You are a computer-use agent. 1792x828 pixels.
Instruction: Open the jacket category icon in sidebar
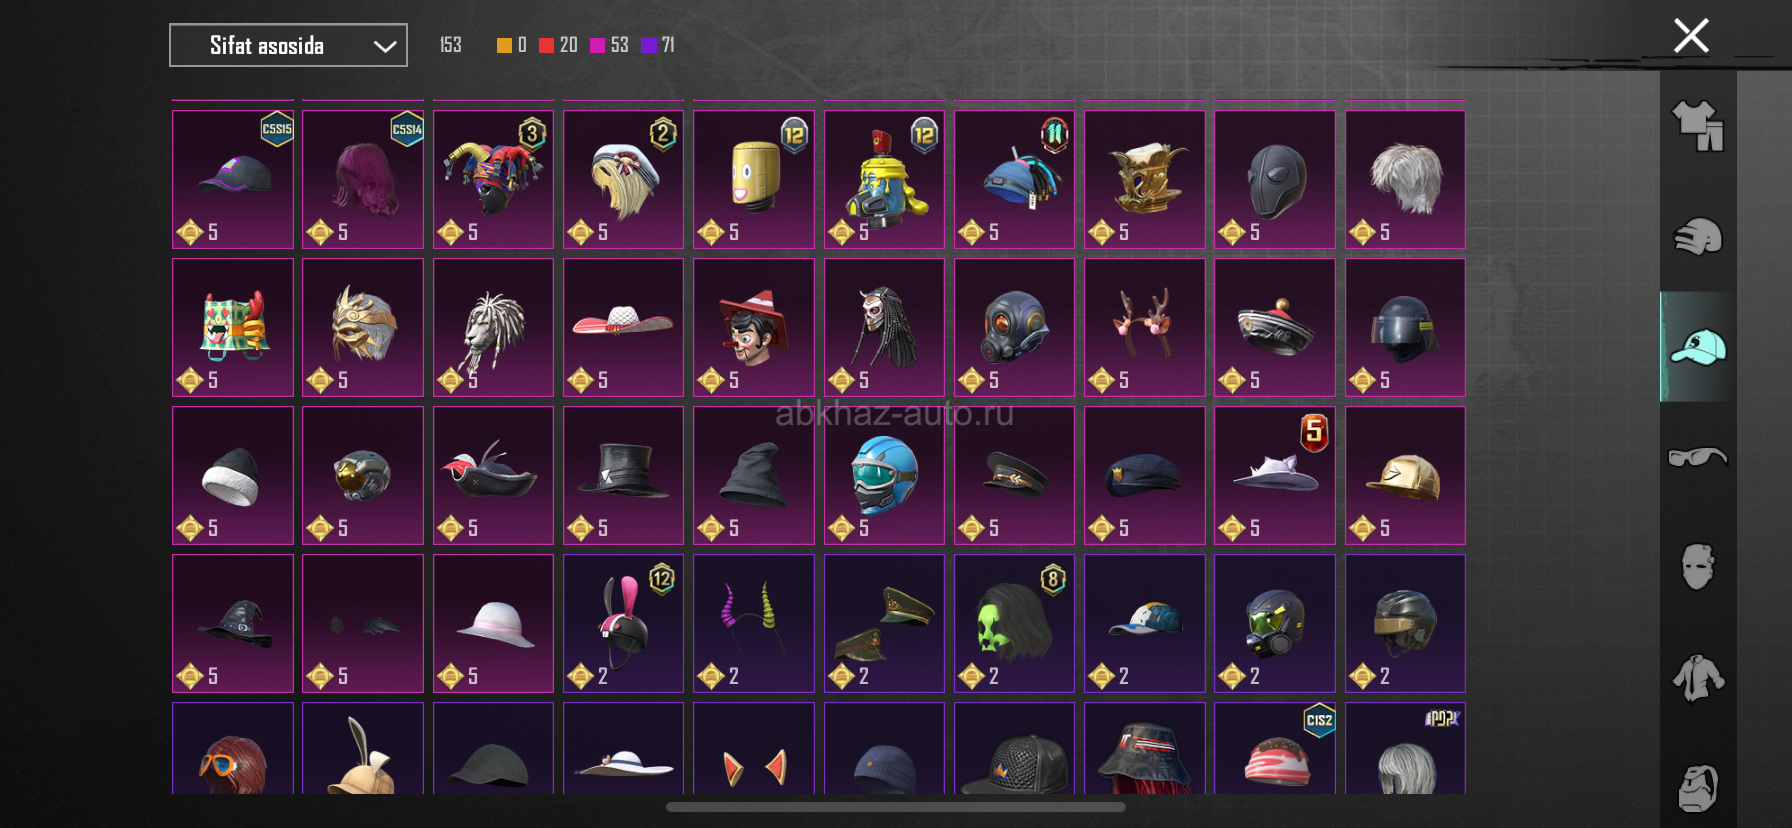(x=1698, y=678)
